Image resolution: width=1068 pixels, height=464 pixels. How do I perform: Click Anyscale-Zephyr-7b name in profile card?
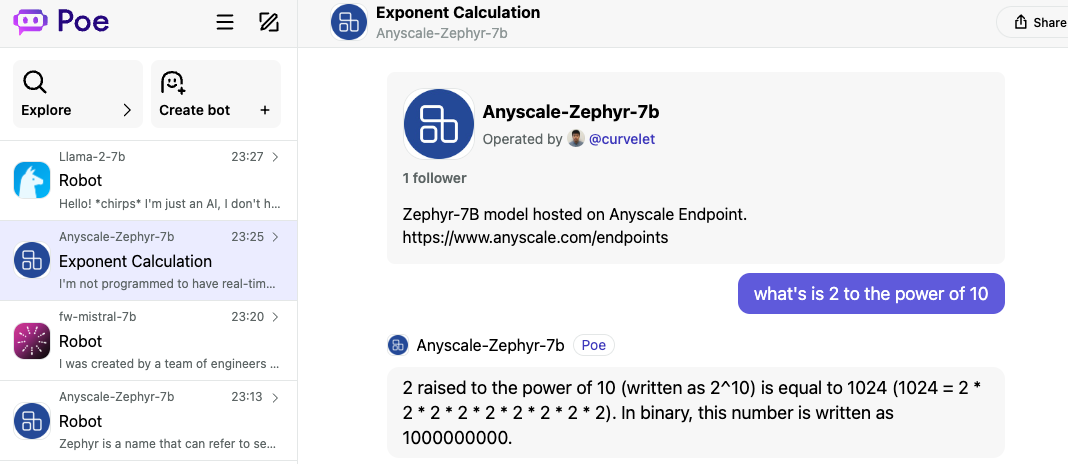coord(571,112)
